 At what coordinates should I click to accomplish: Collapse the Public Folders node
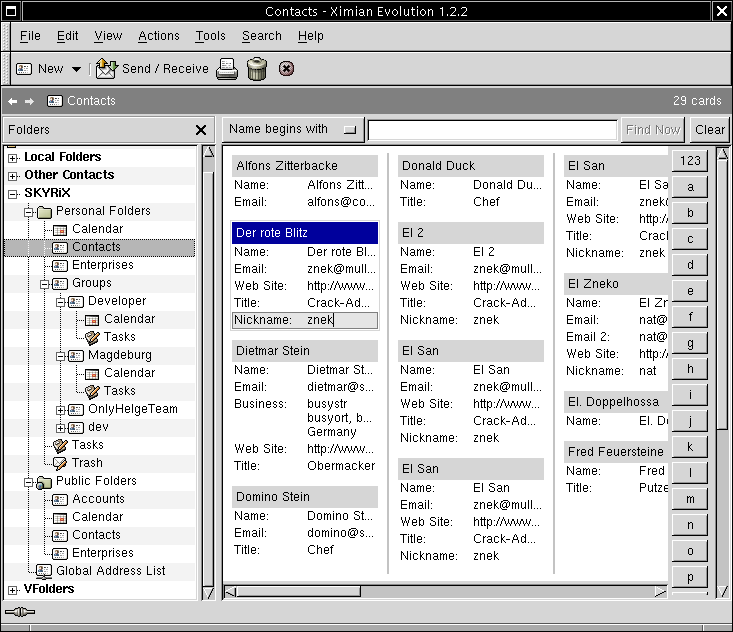pyautogui.click(x=29, y=482)
